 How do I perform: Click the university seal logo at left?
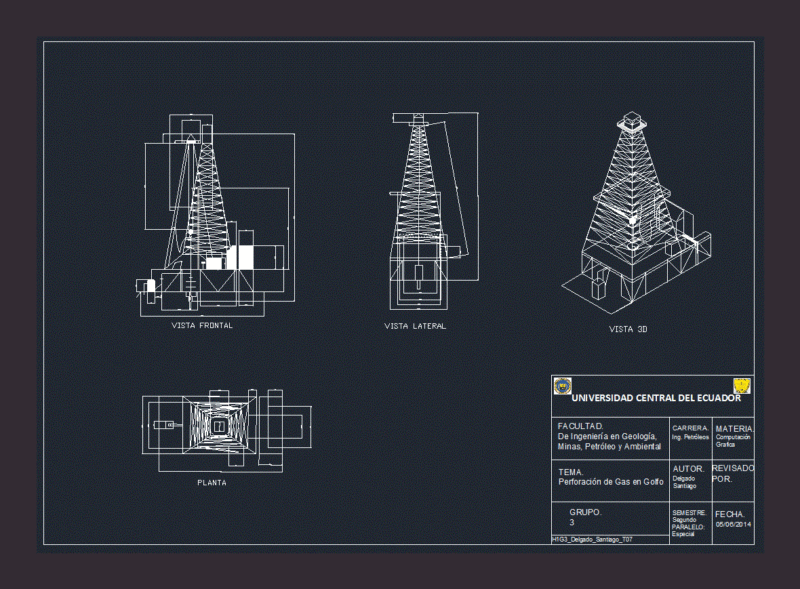(x=562, y=386)
